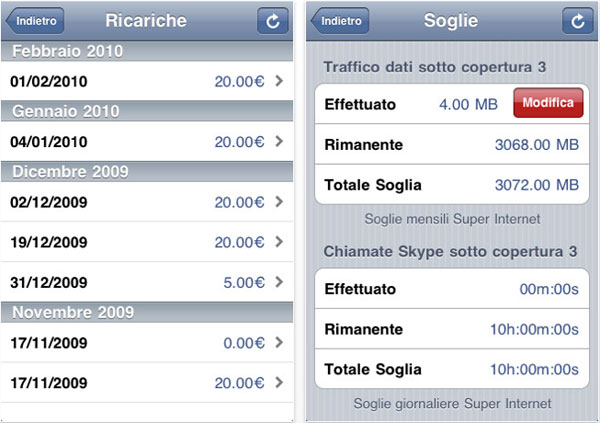The height and width of the screenshot is (423, 600).
Task: Tap Indietro on Soglie screen
Action: click(339, 21)
